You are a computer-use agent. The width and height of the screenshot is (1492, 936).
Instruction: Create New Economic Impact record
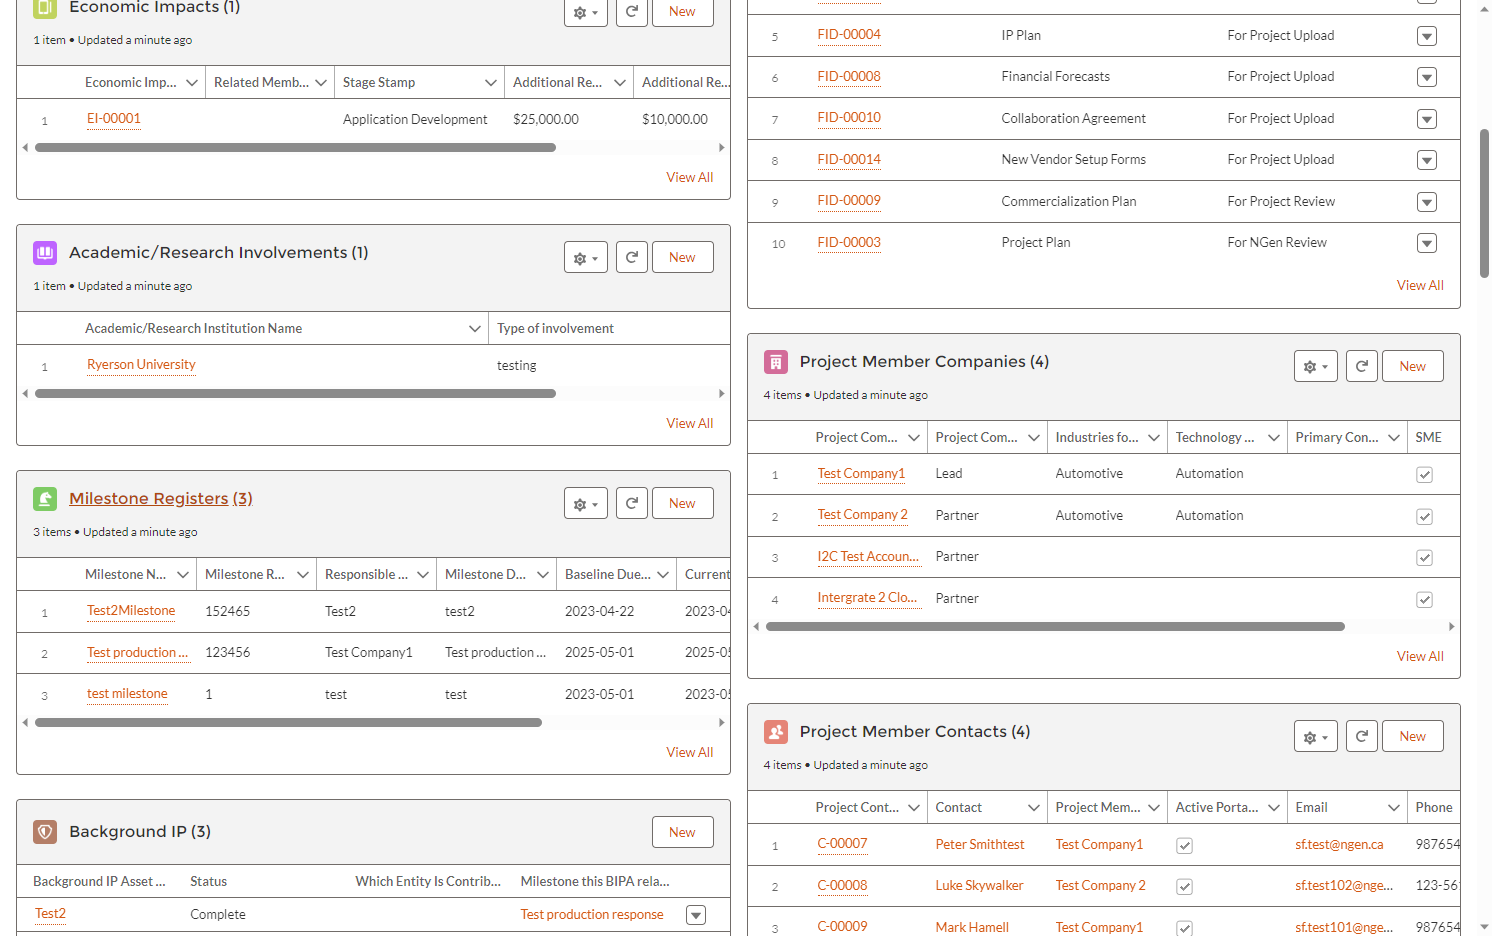point(682,12)
